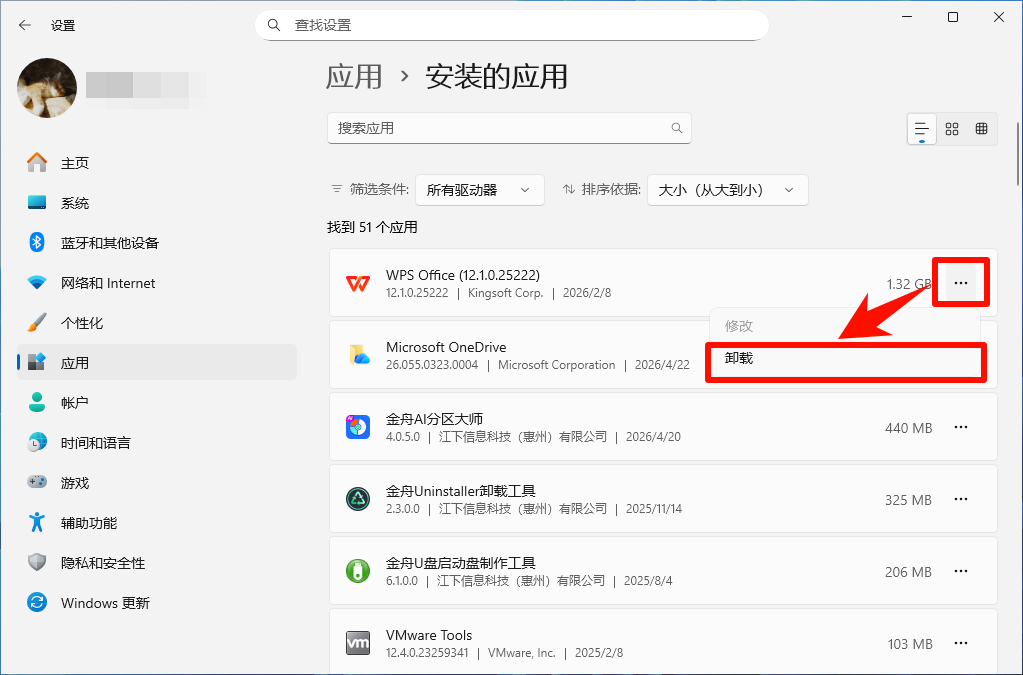Viewport: 1023px width, 675px height.
Task: Click the 帐户 person icon
Action: (37, 402)
